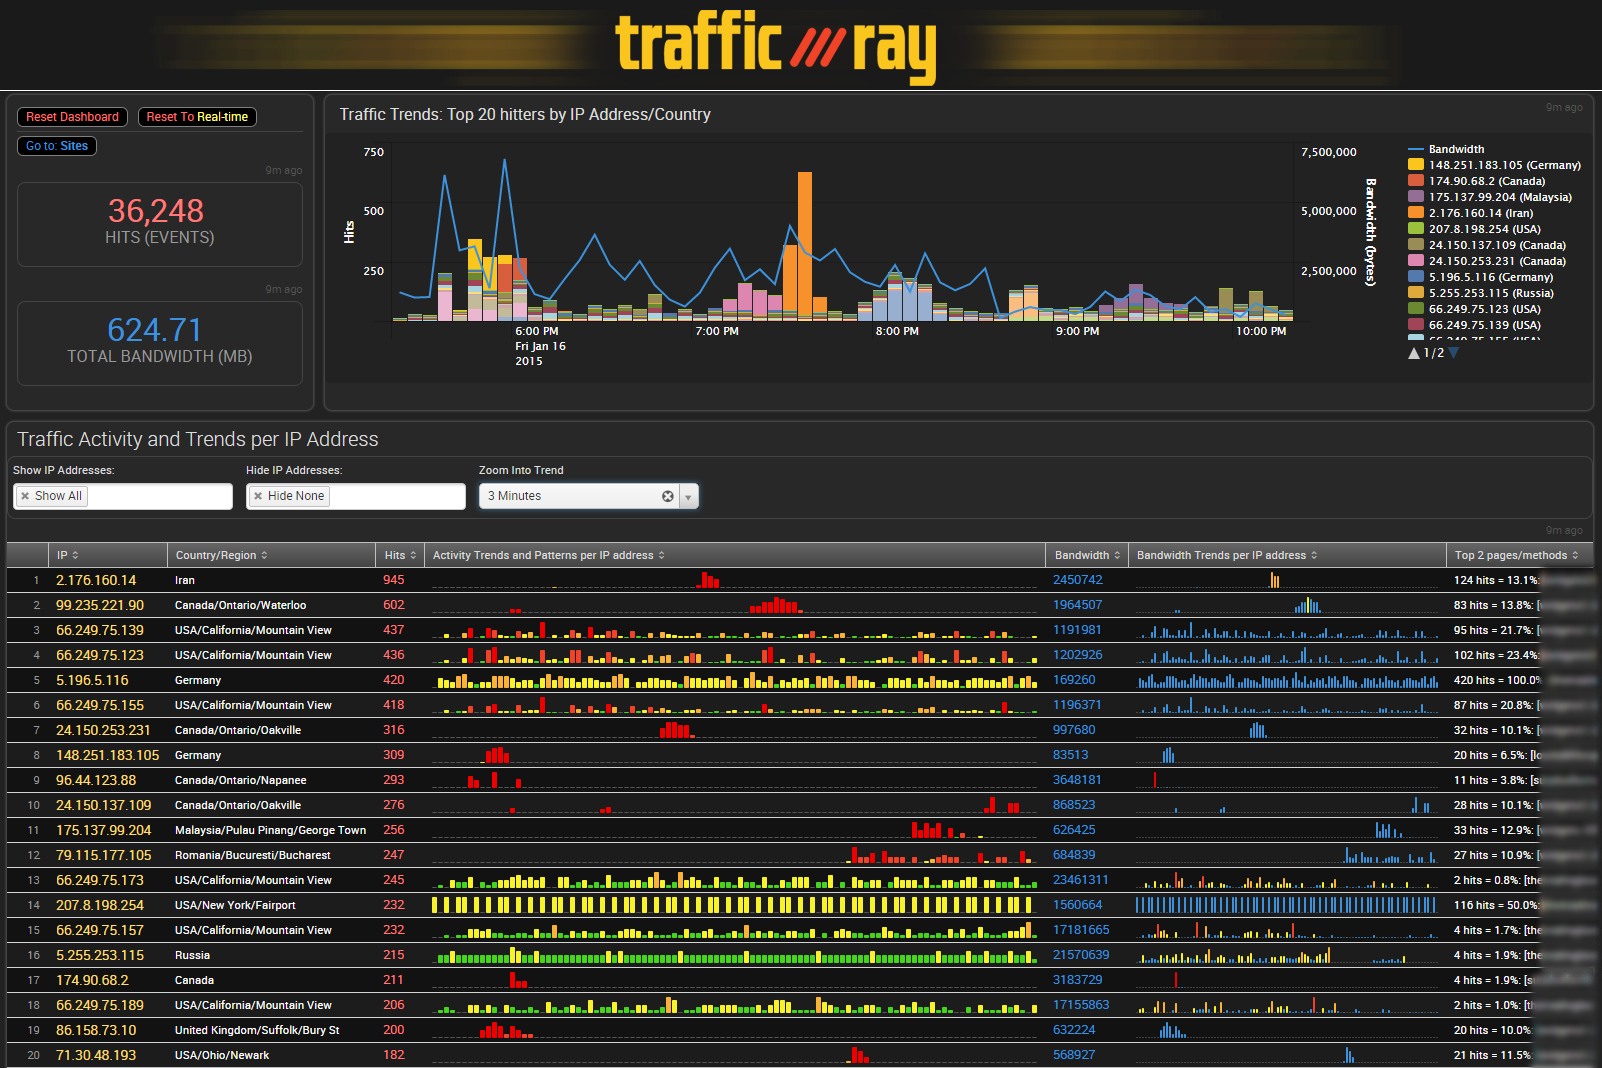Clear the '3 Minutes' zoom selection
The width and height of the screenshot is (1602, 1068).
(668, 496)
